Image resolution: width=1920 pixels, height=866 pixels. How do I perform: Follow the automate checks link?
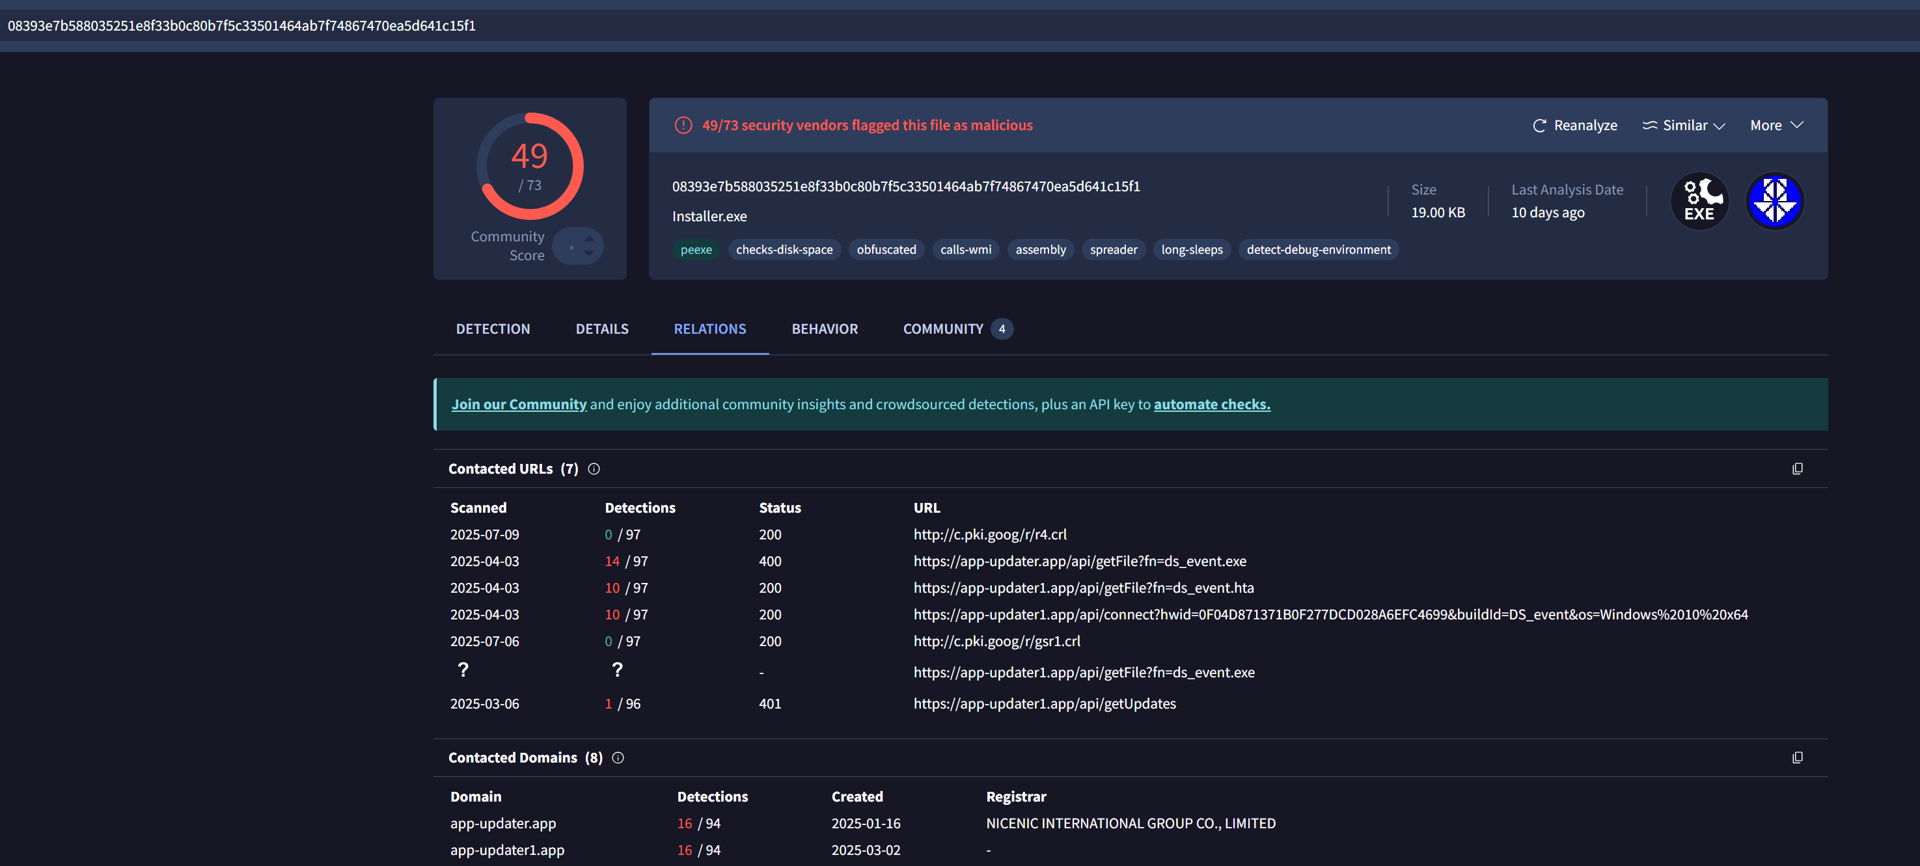[1212, 404]
